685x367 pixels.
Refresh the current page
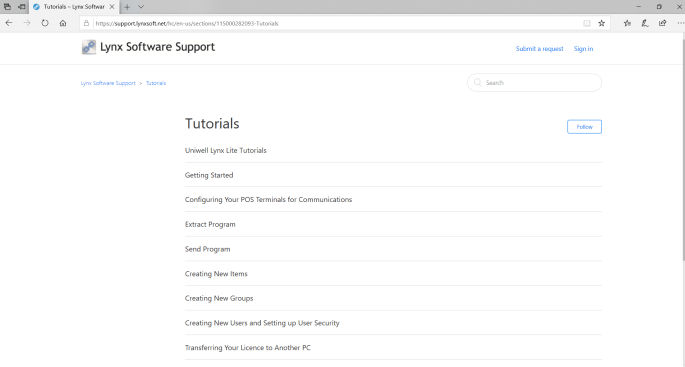pyautogui.click(x=45, y=23)
